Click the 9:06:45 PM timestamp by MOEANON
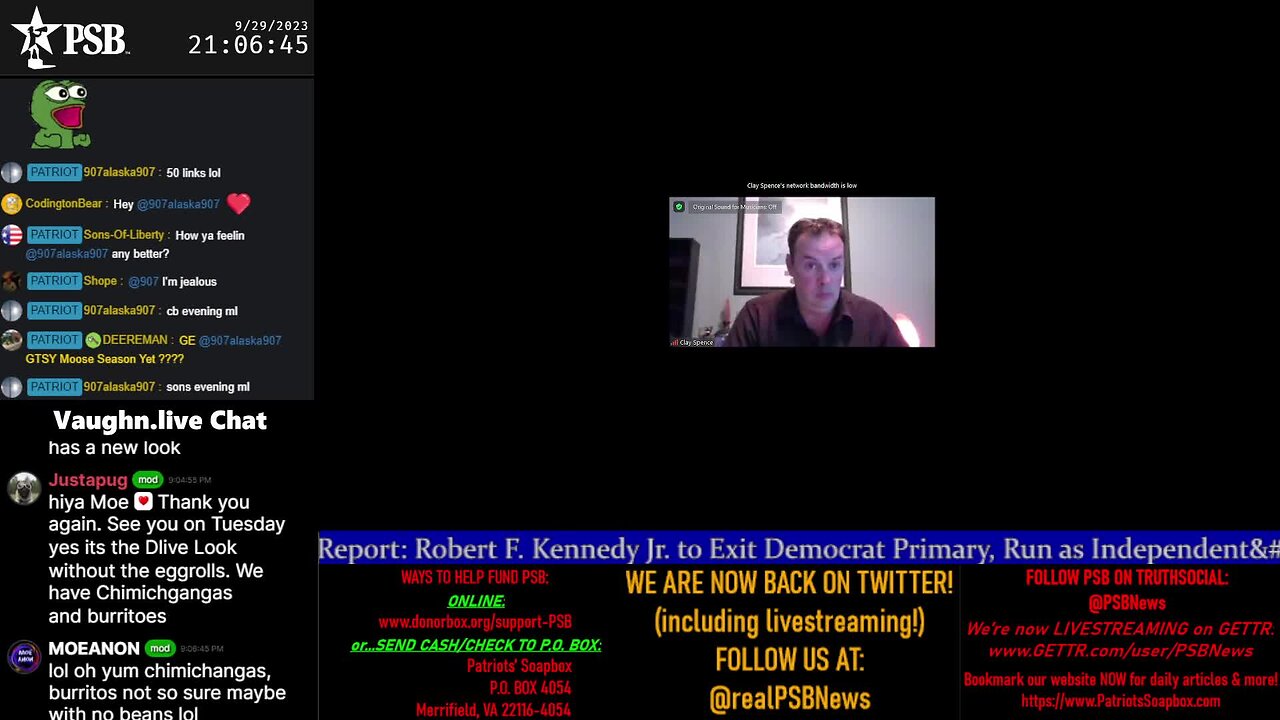The width and height of the screenshot is (1280, 720). [202, 649]
